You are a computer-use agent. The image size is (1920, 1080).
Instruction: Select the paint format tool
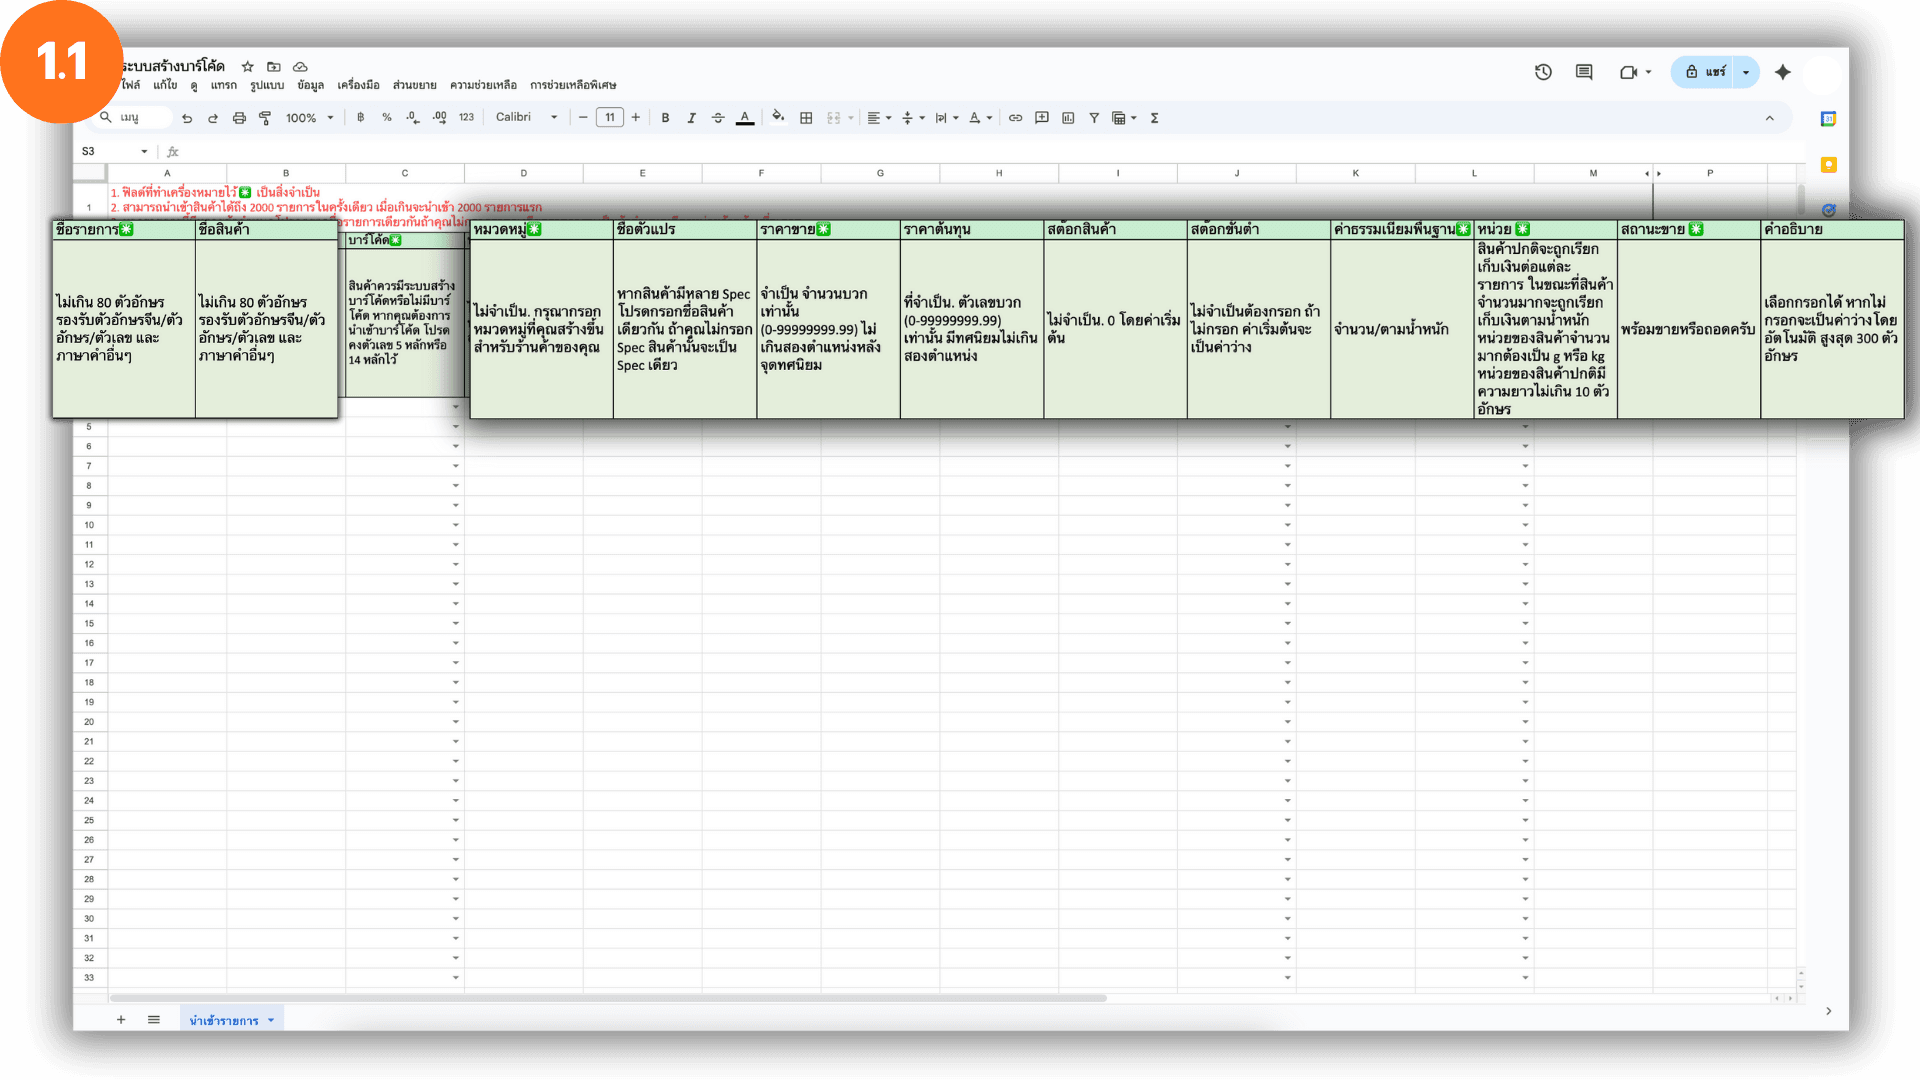[265, 118]
